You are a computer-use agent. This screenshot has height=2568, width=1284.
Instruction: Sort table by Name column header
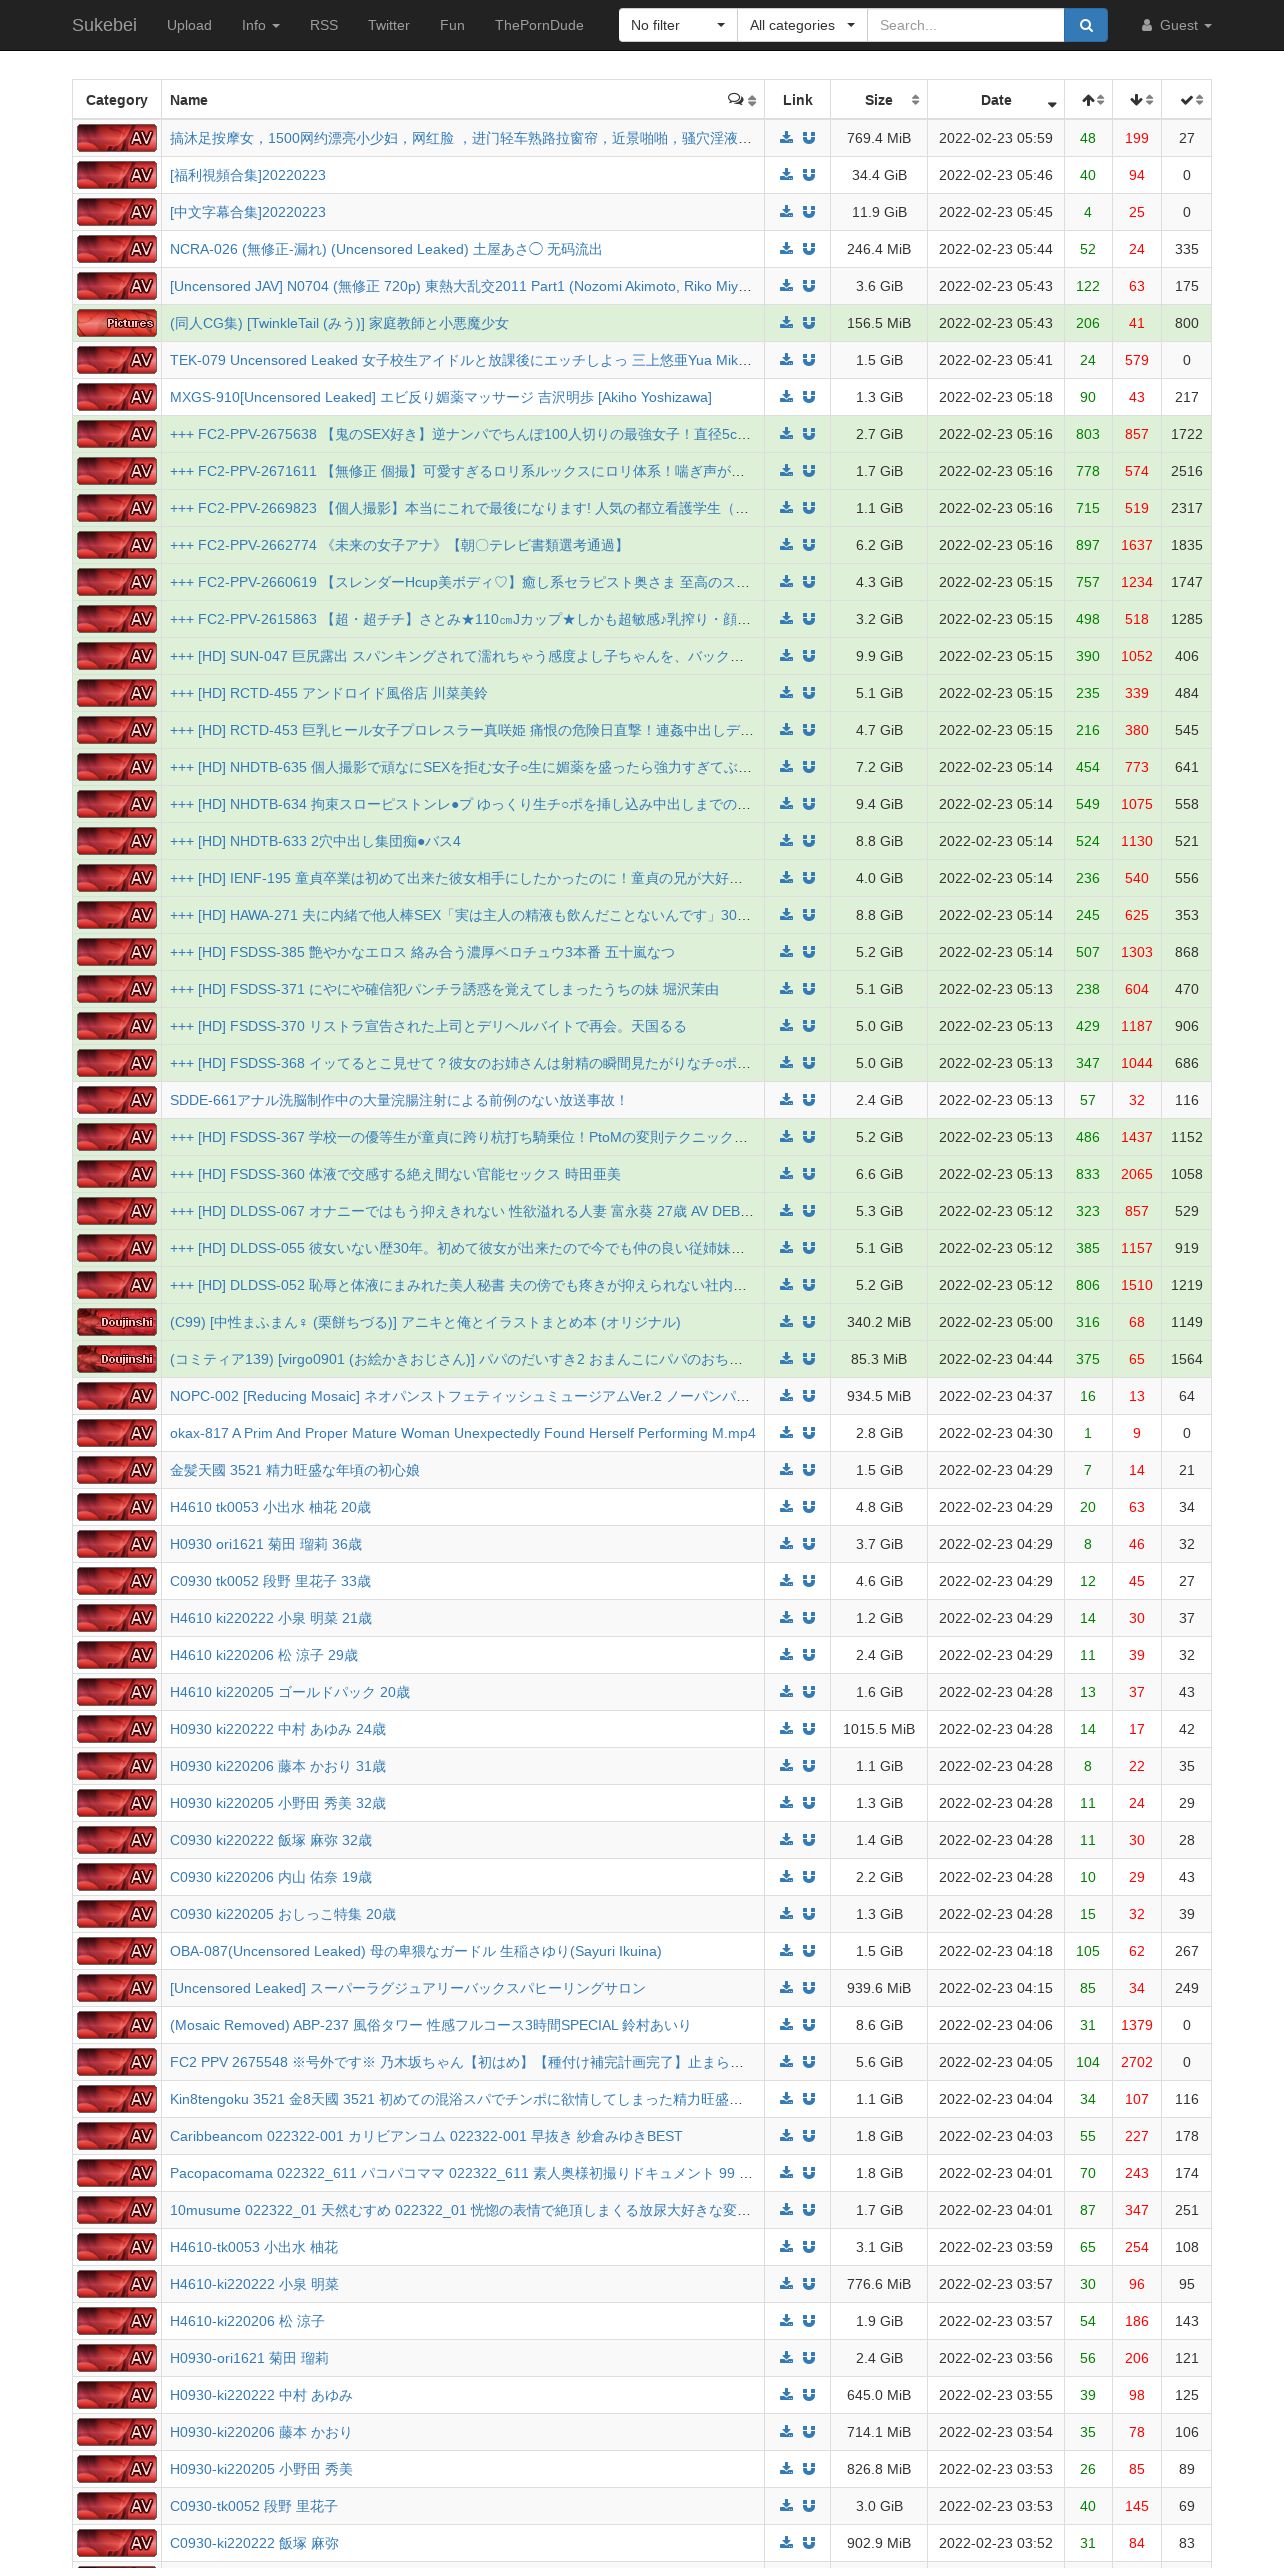[462, 100]
